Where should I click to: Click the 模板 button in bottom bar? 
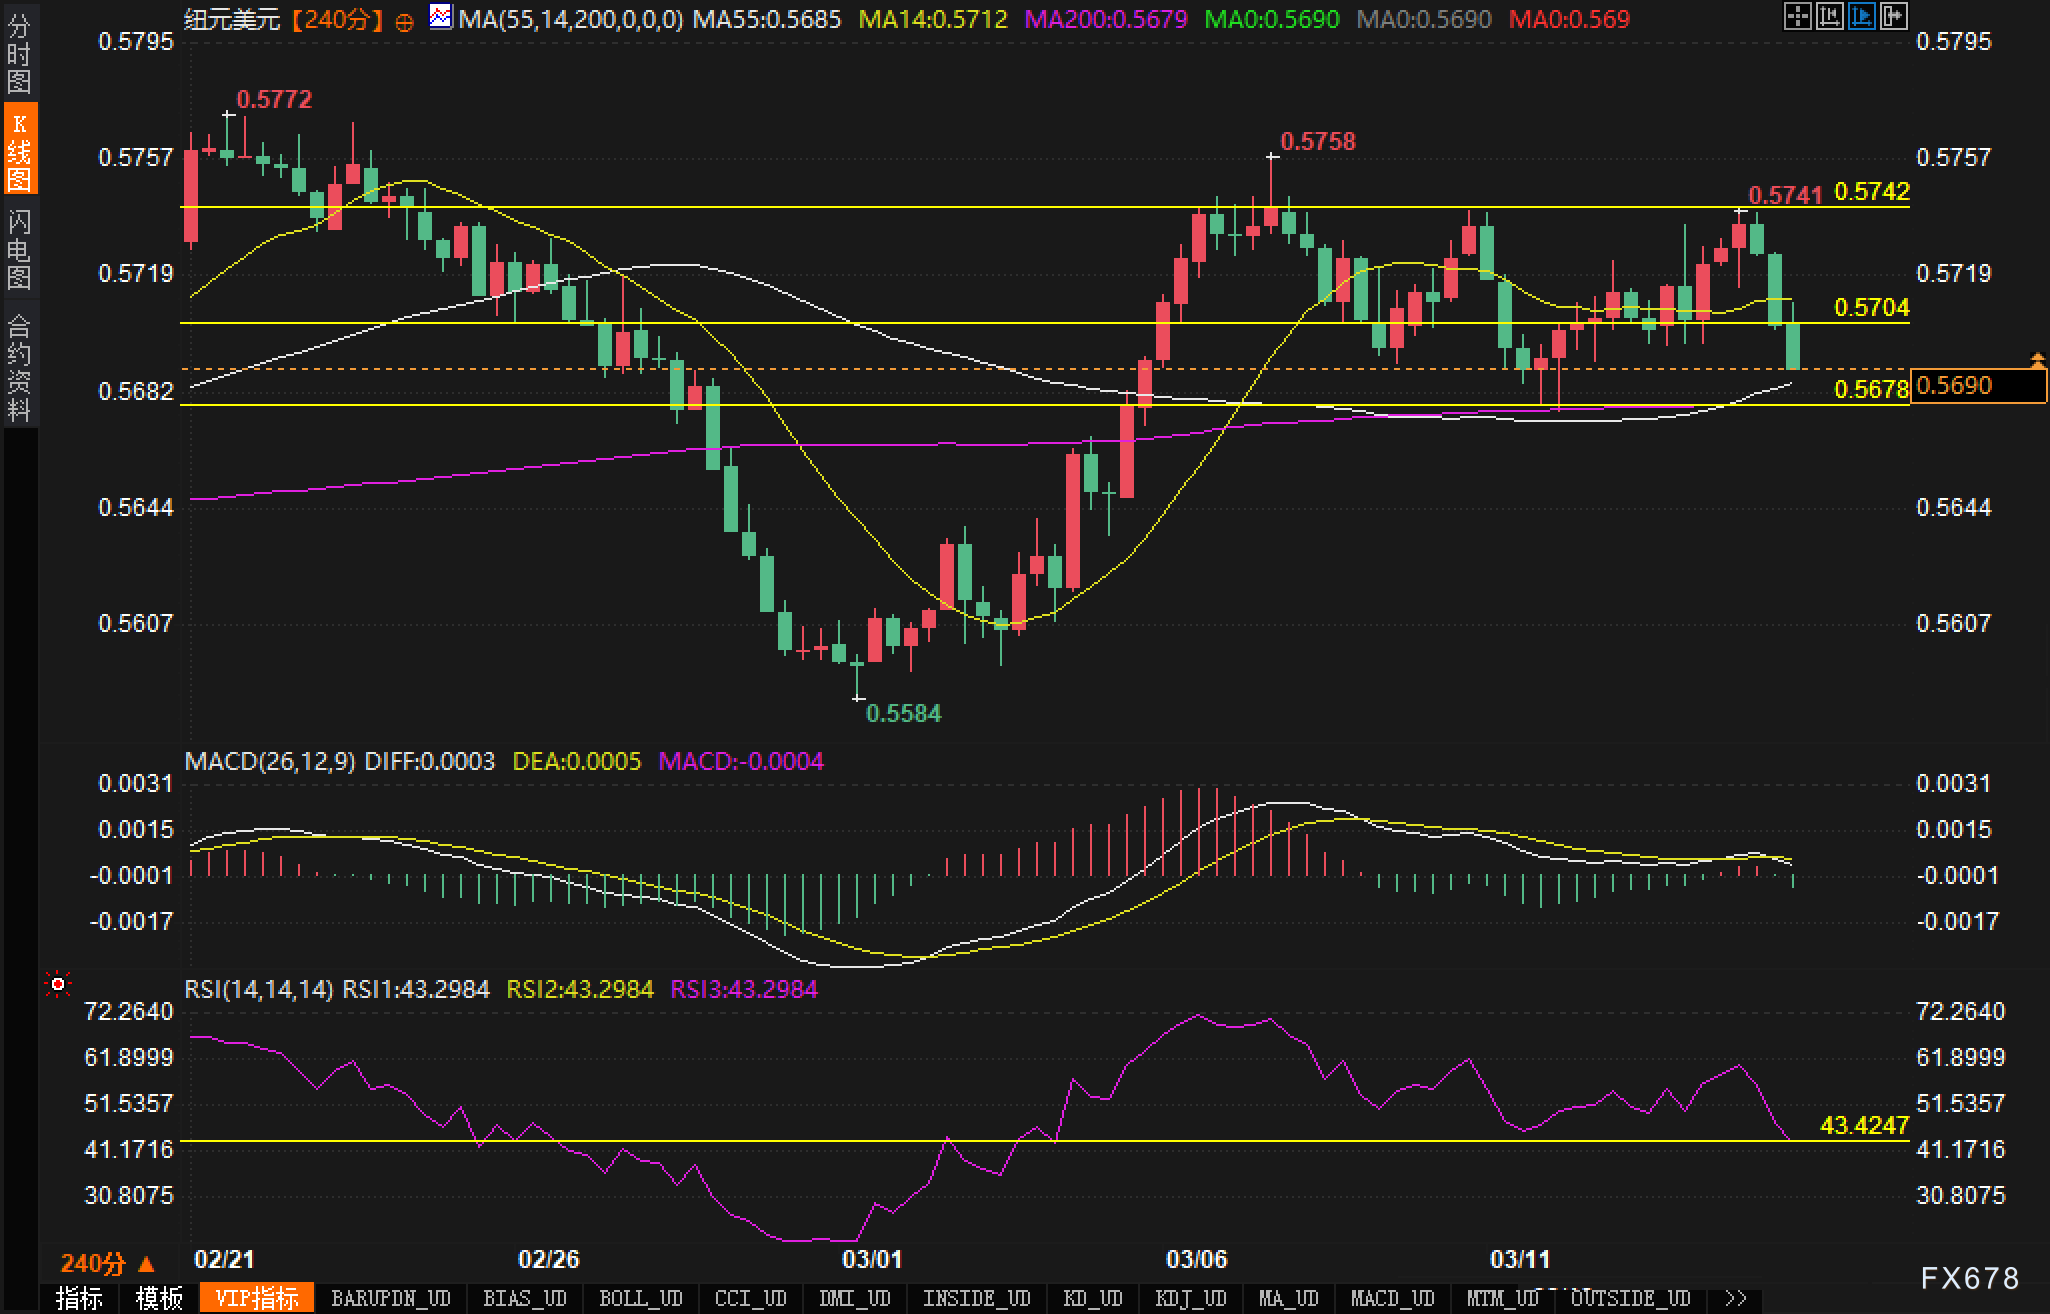click(x=160, y=1298)
